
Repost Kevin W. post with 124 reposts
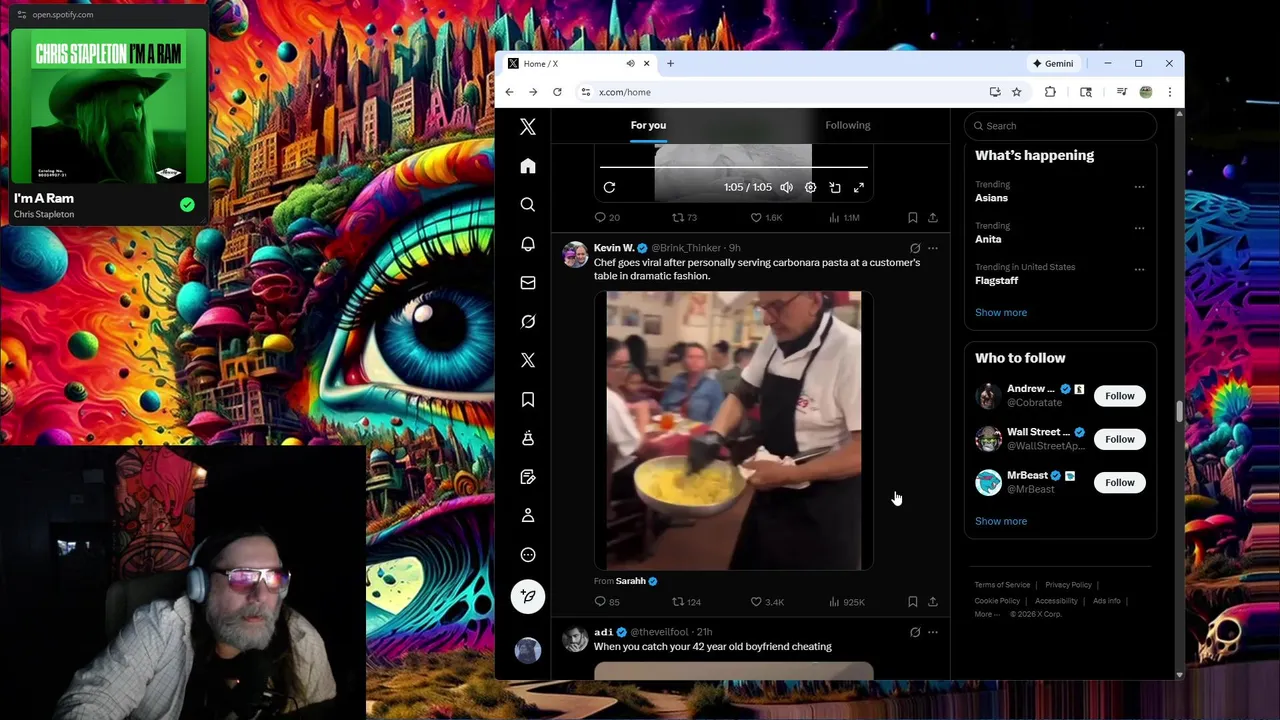coord(686,602)
